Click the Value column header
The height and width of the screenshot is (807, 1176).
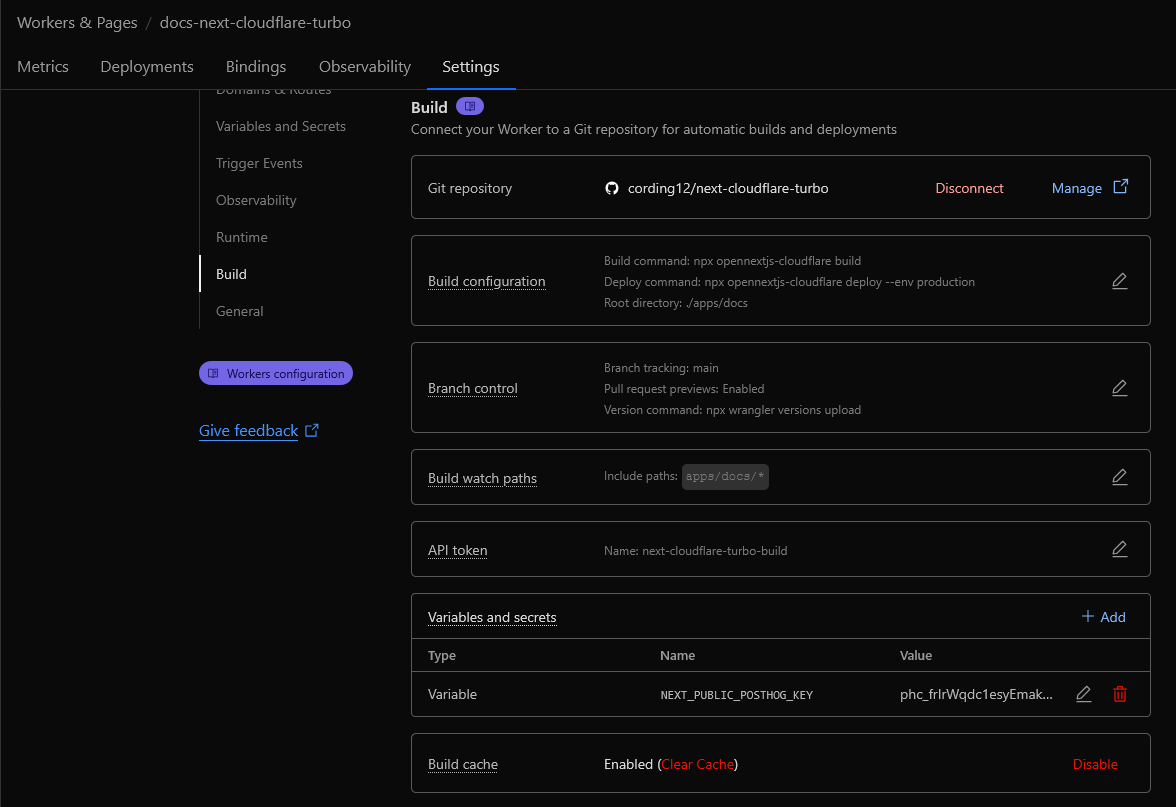tap(916, 656)
